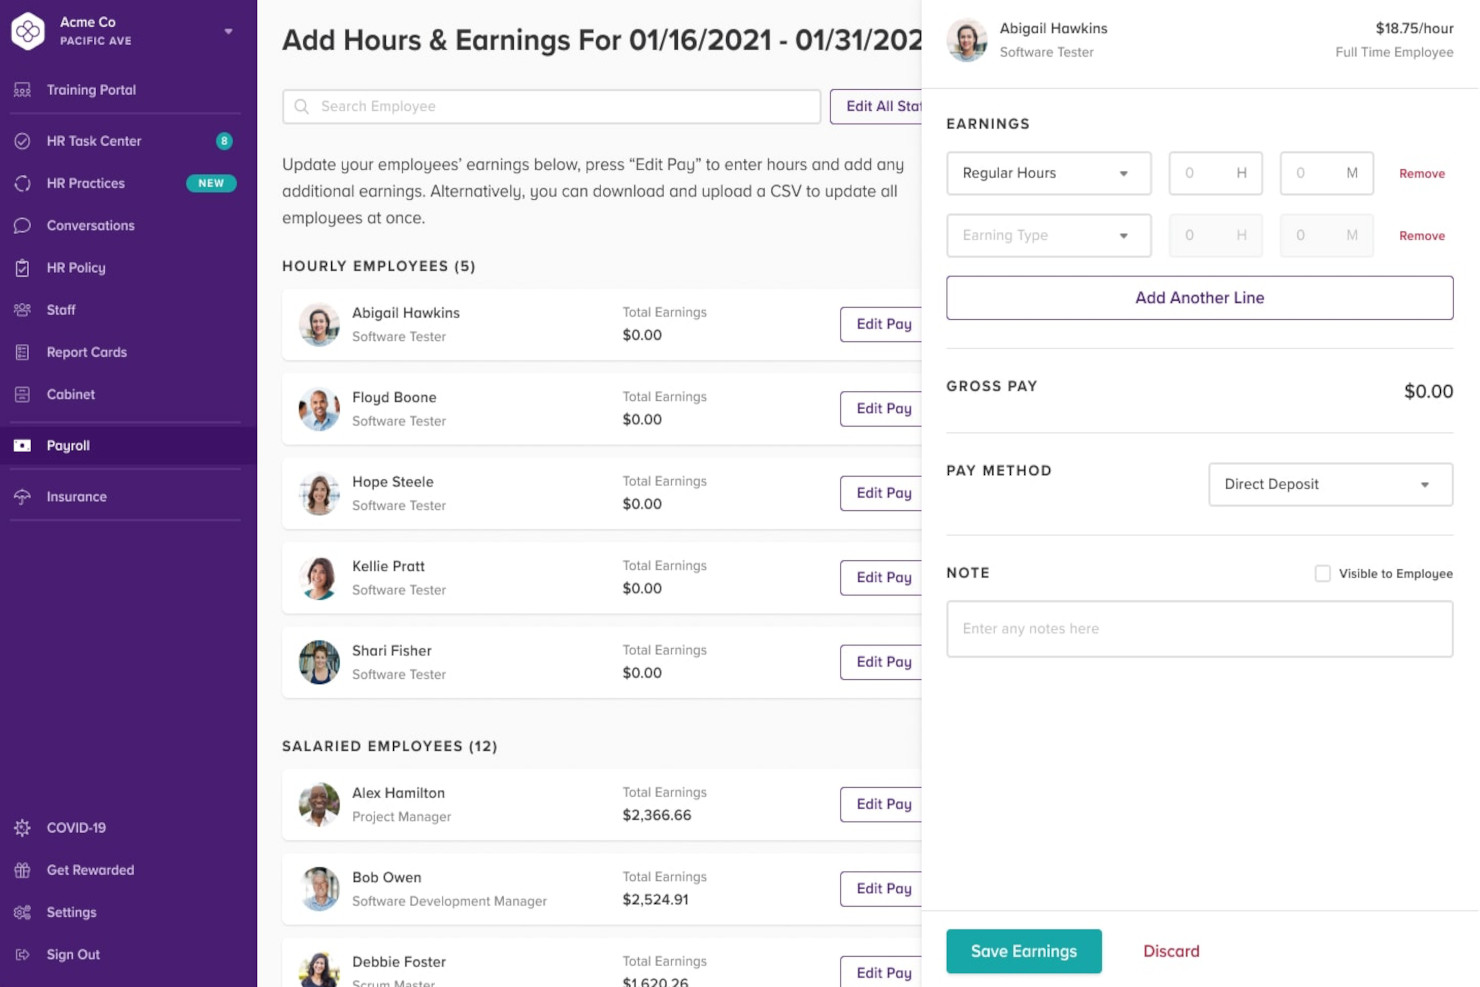Open the HR Policy menu item

point(76,268)
